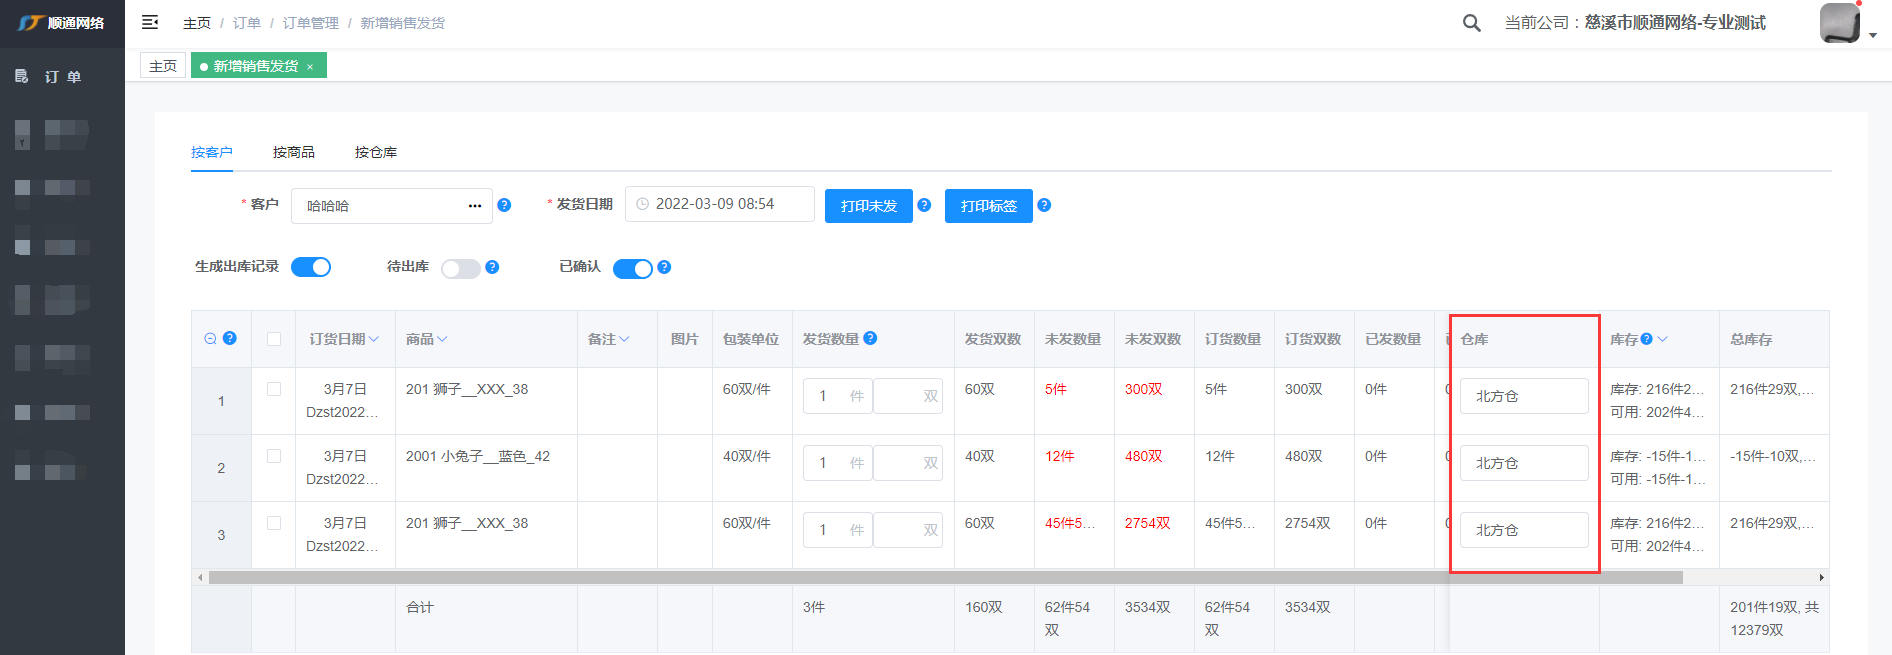Click the help icon next to 客户 field
The image size is (1892, 655).
point(504,205)
